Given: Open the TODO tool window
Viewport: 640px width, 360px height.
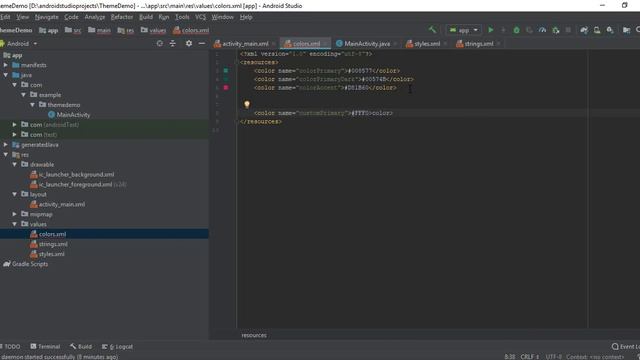Looking at the screenshot, I should click(11, 347).
